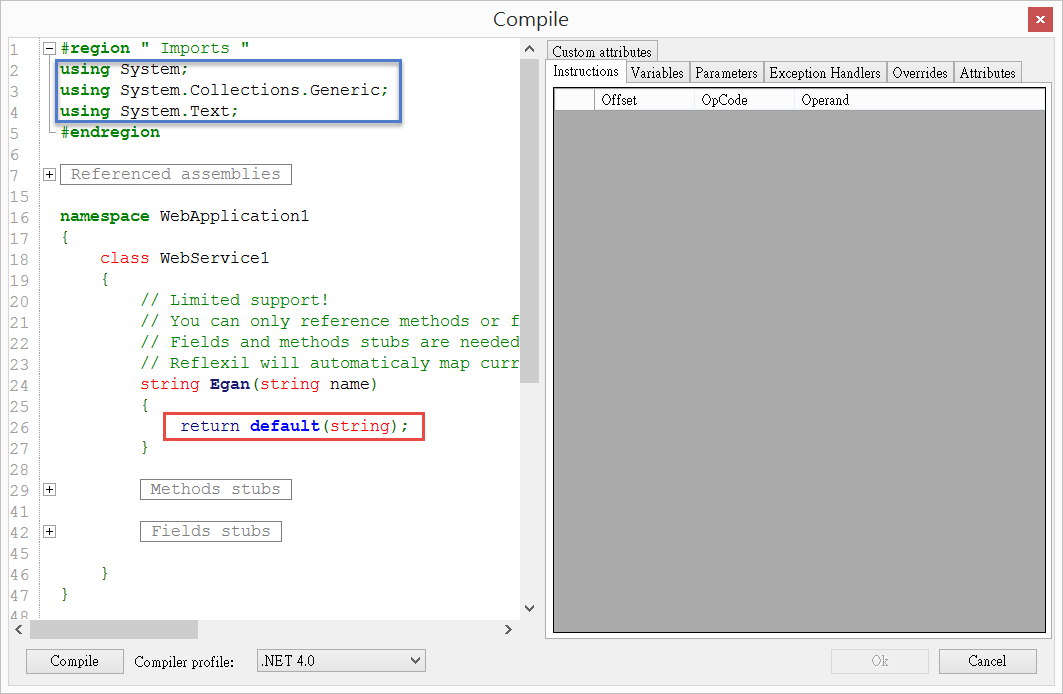Switch to the Variables tab
This screenshot has height=694, width=1063.
657,72
